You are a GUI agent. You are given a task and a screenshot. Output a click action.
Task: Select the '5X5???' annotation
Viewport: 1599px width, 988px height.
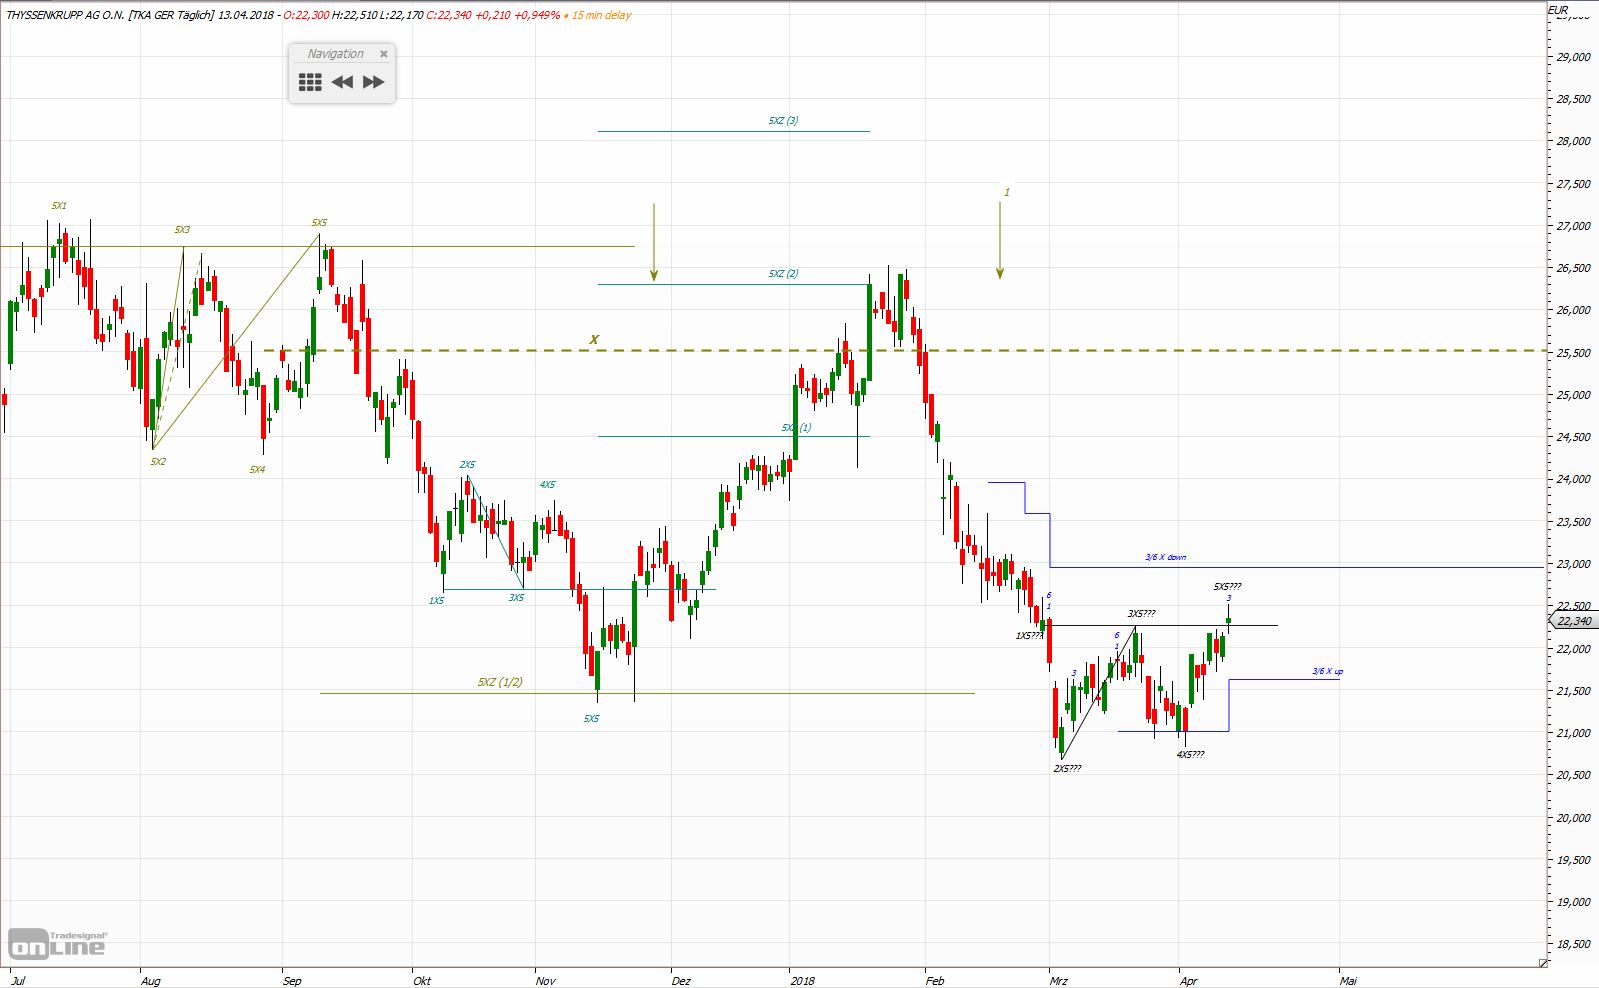1227,587
